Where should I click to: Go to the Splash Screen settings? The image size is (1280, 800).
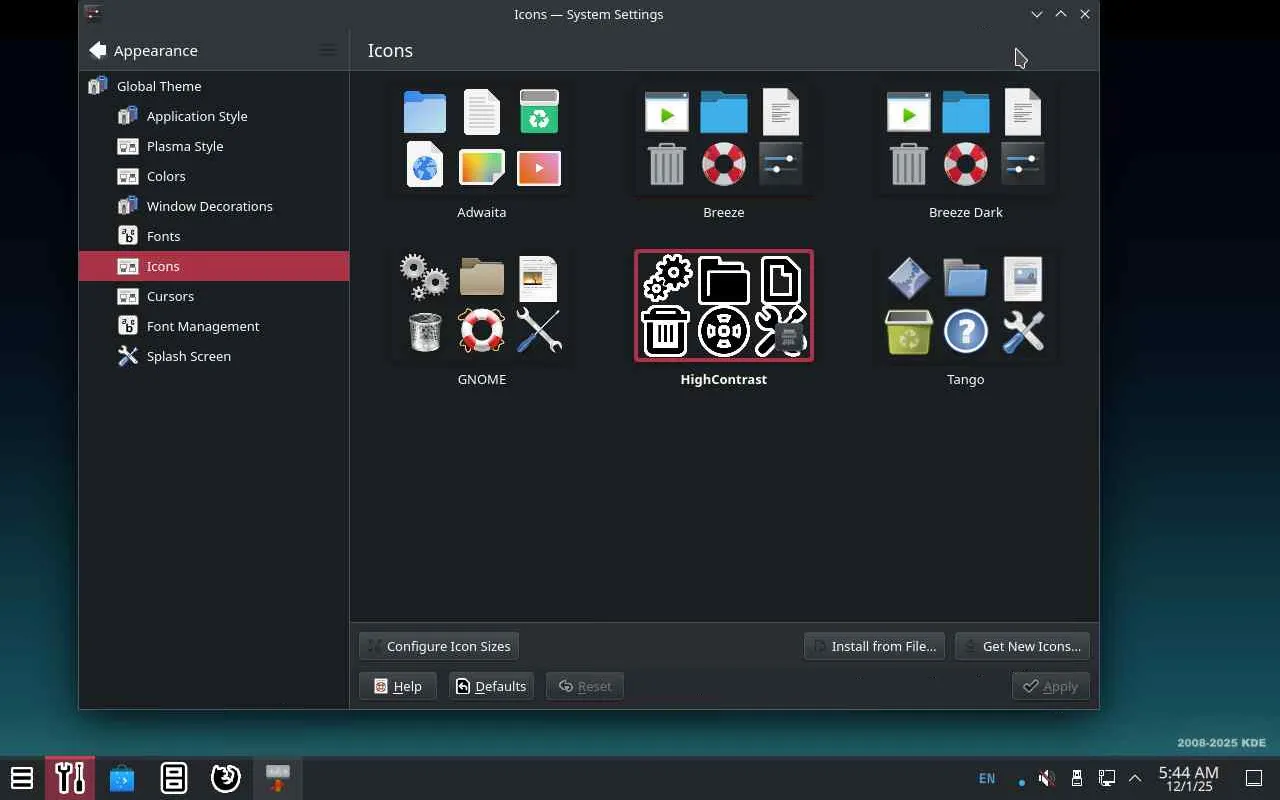(214, 356)
